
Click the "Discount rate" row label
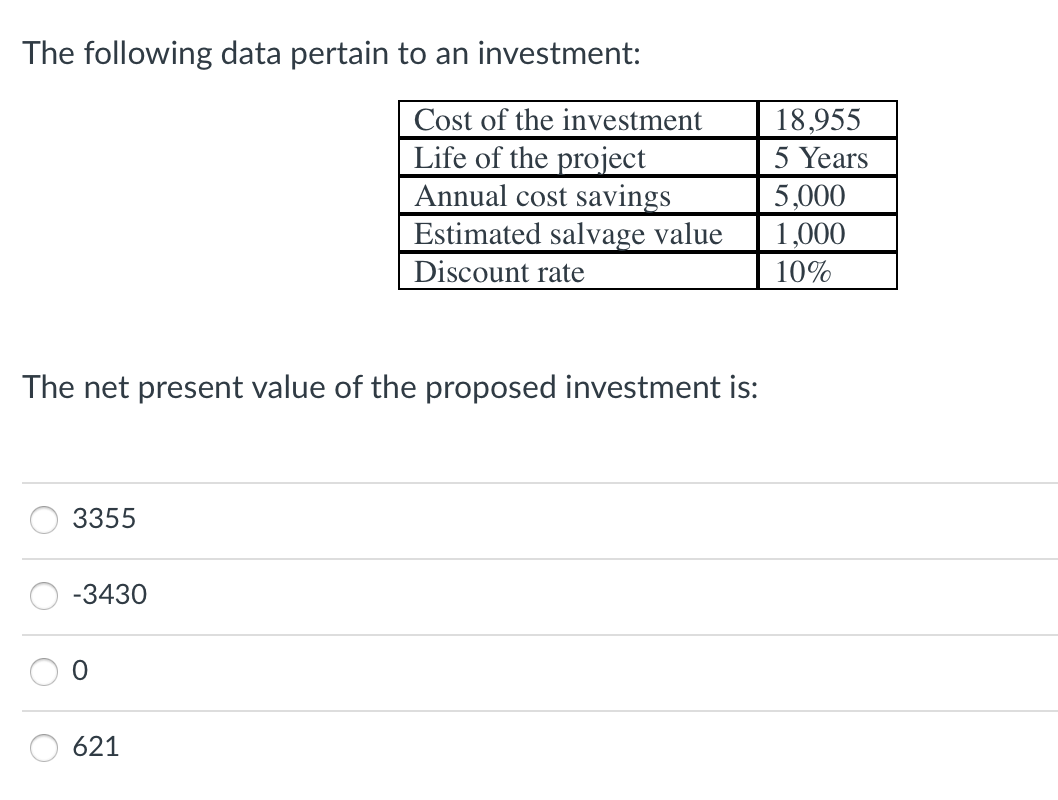pyautogui.click(x=499, y=272)
